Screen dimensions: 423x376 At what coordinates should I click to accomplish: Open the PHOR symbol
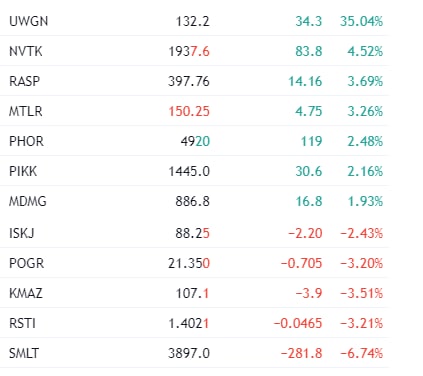(26, 141)
